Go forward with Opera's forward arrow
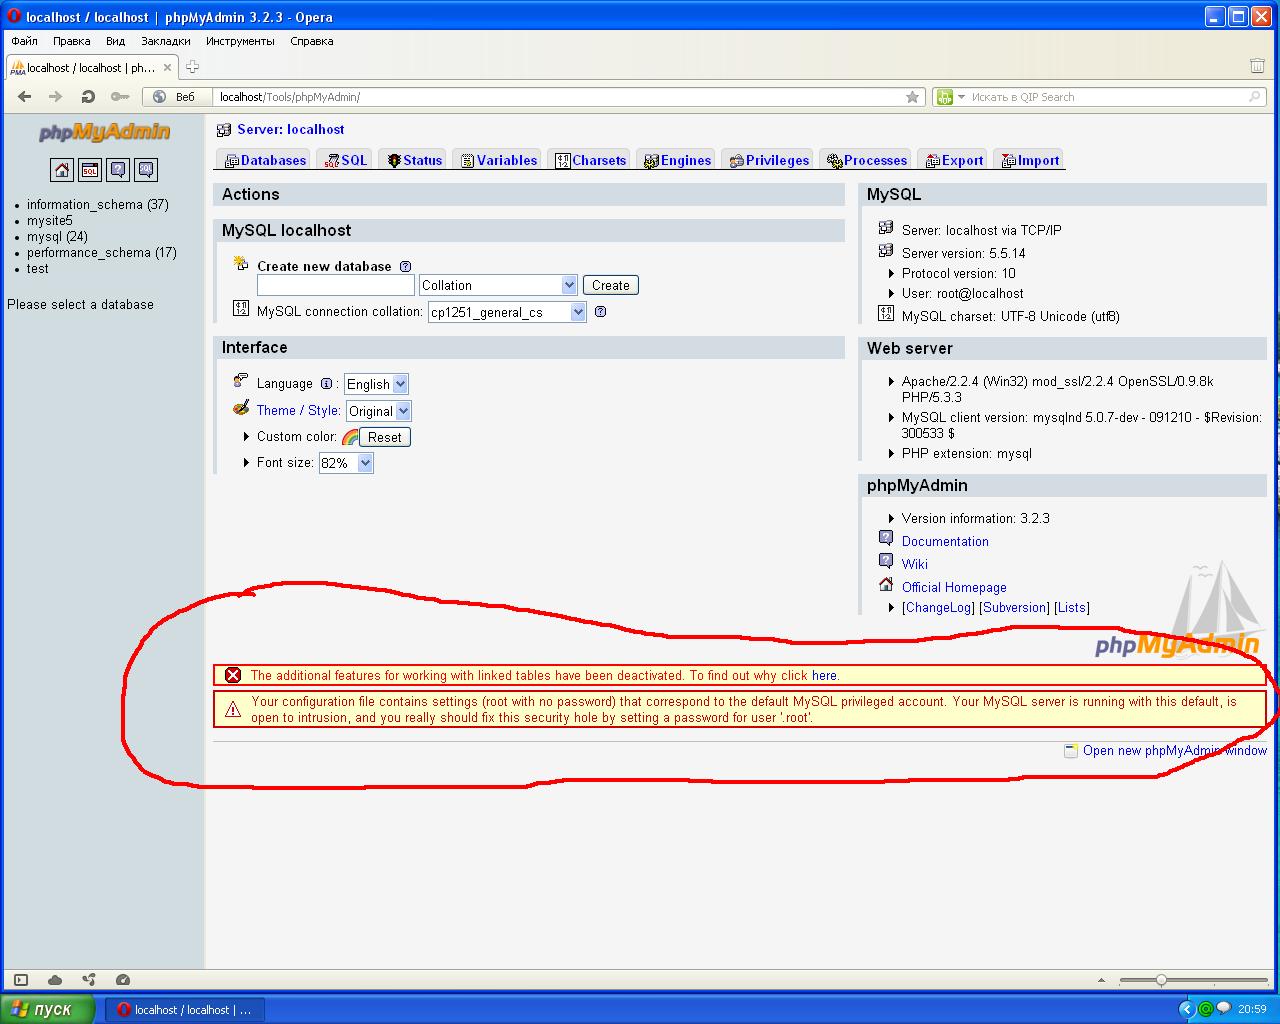 tap(56, 97)
